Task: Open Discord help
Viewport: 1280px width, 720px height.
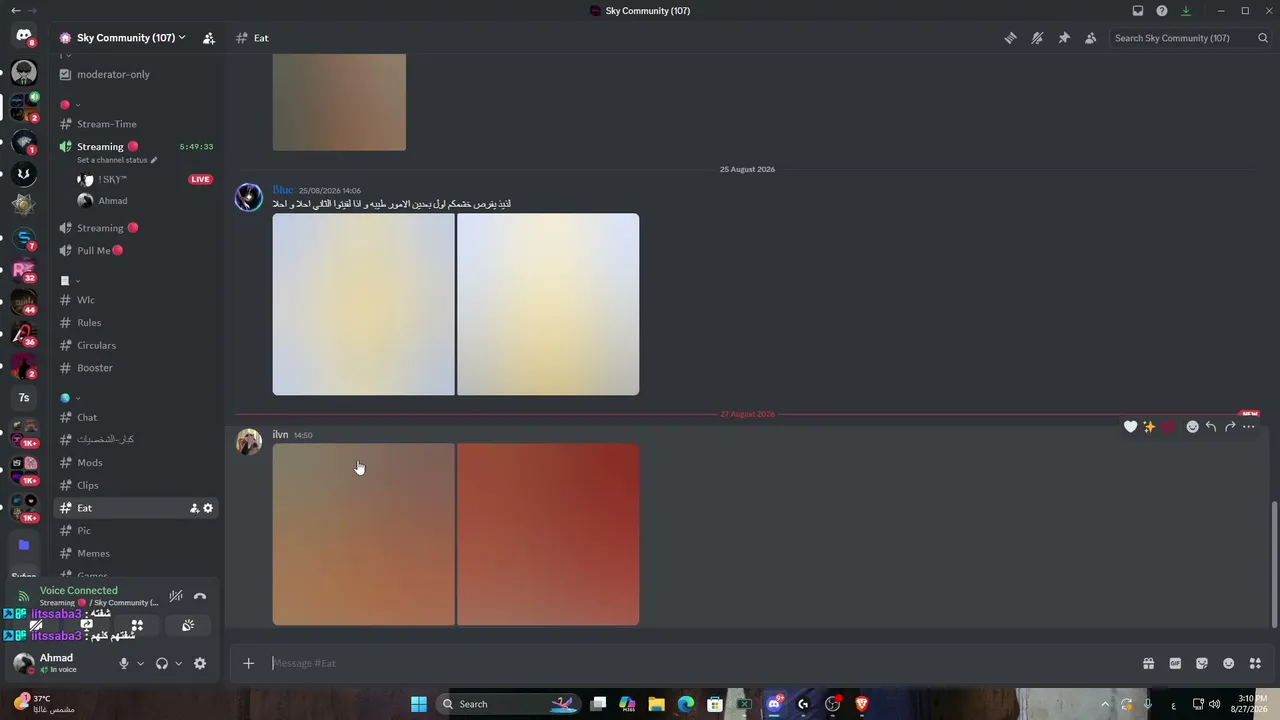Action: coord(1162,11)
